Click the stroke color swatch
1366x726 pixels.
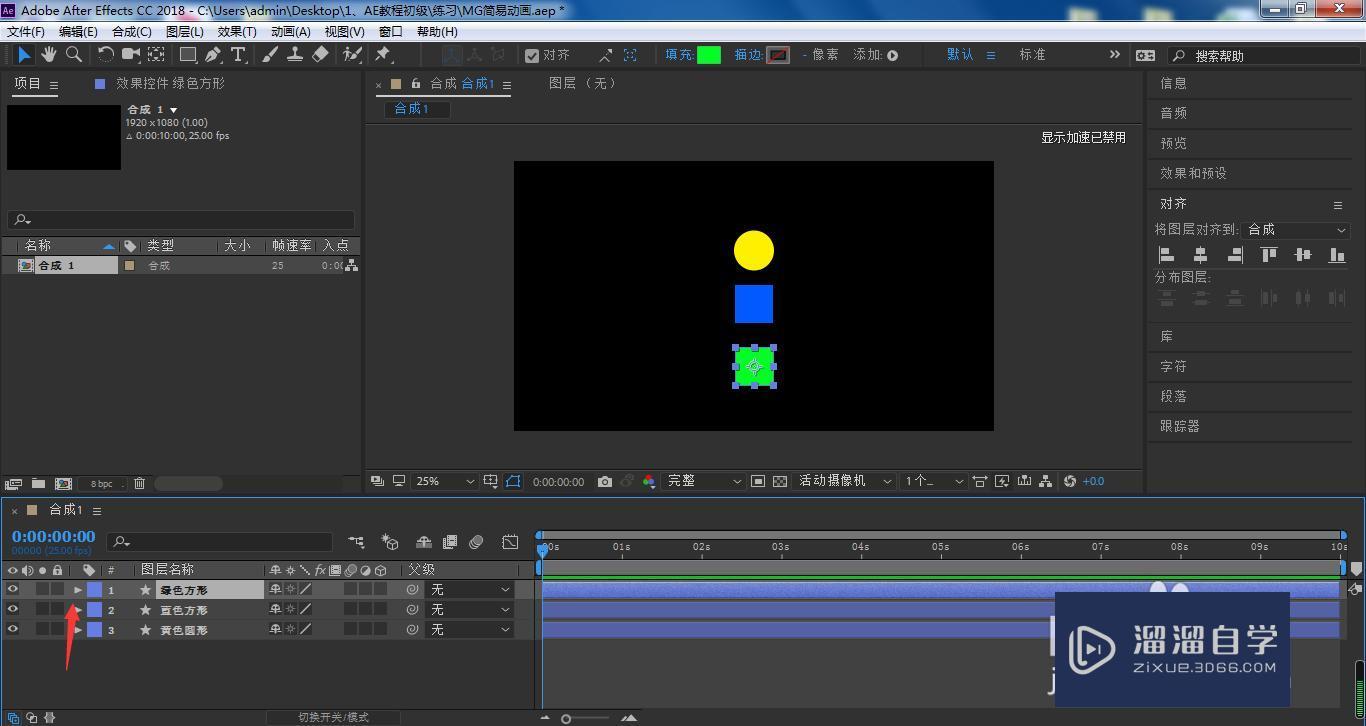(x=778, y=55)
